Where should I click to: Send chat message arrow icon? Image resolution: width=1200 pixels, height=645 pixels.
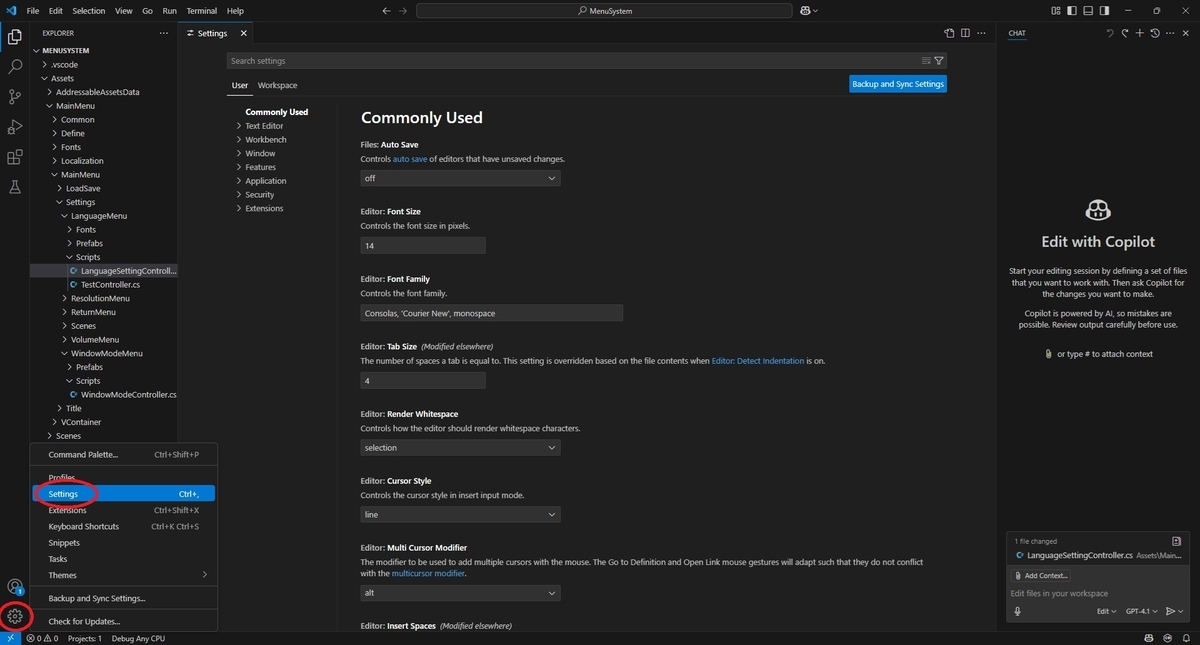tap(1170, 611)
